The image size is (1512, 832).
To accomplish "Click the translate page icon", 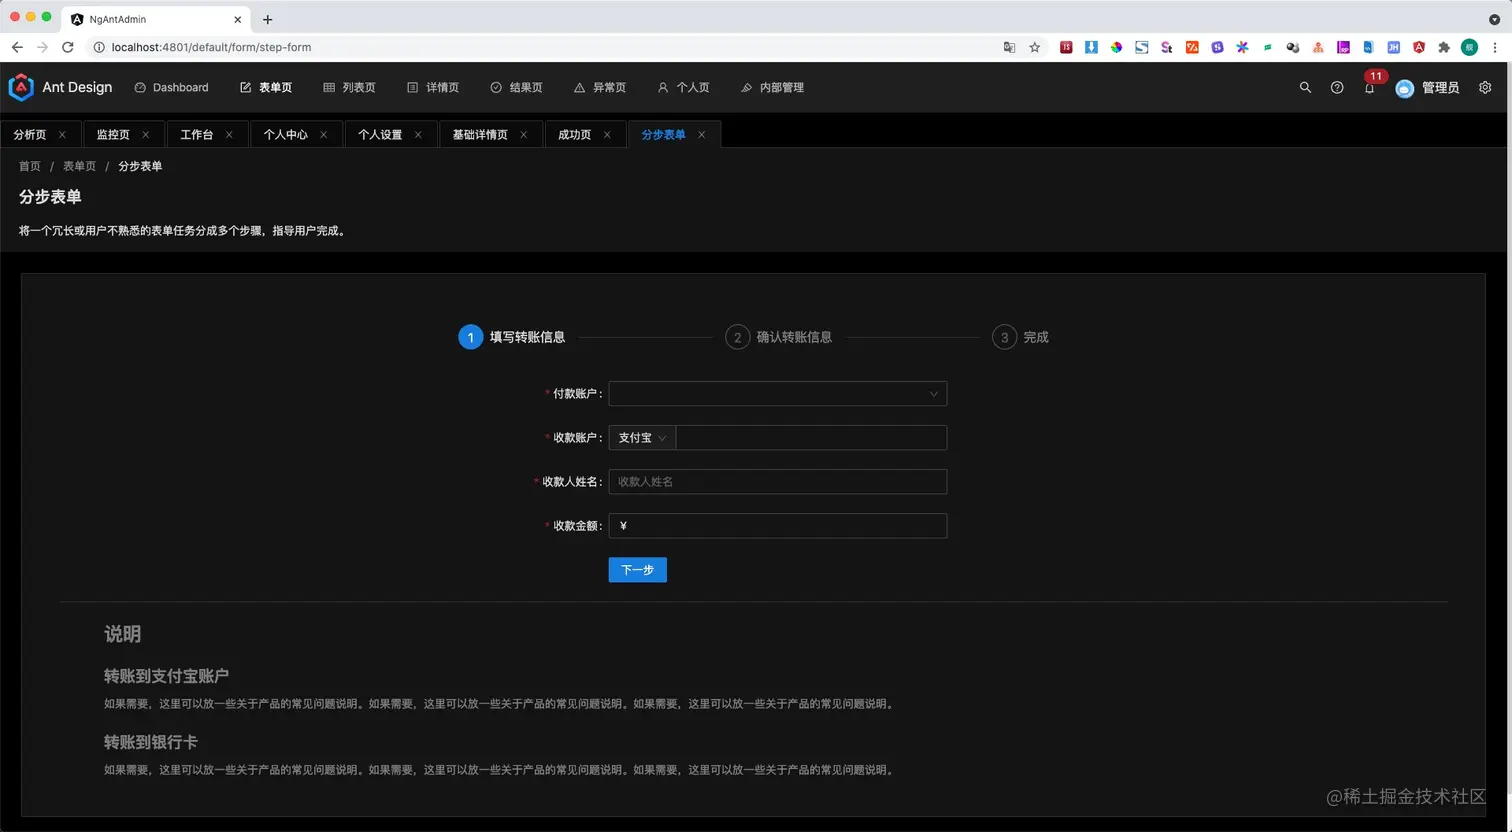I will 1009,47.
